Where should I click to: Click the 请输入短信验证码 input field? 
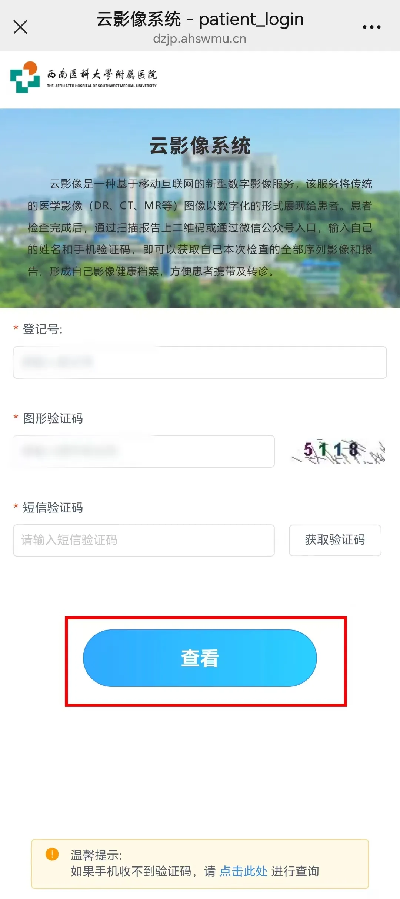point(144,540)
